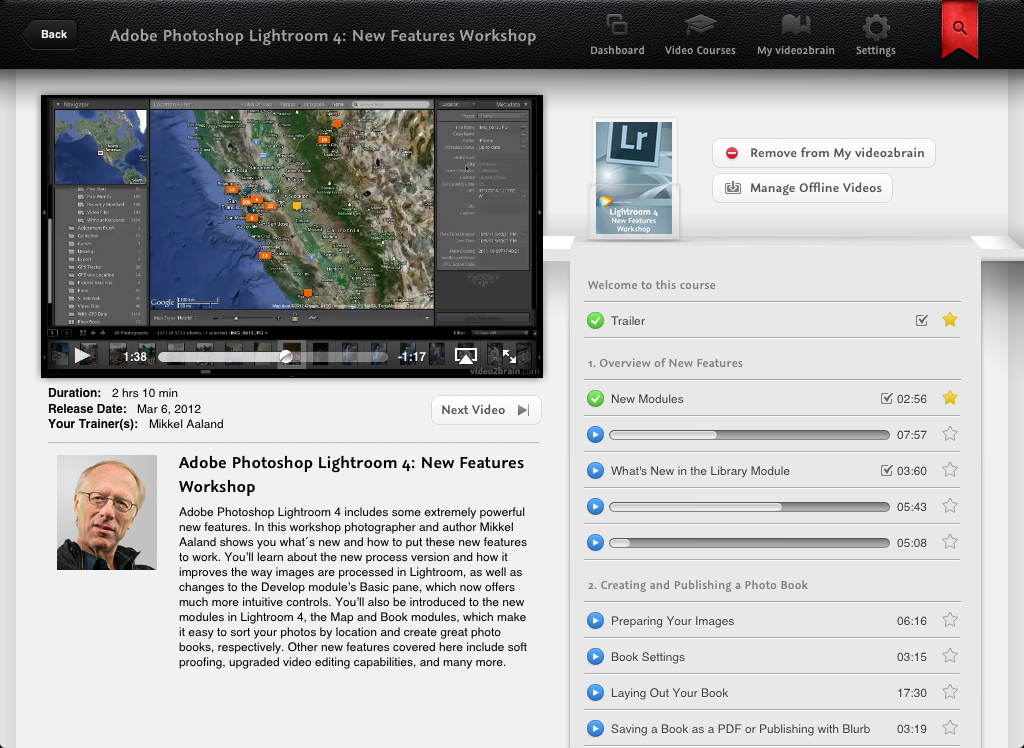Play the 05:08 video in the list
This screenshot has height=748, width=1024.
pyautogui.click(x=595, y=542)
